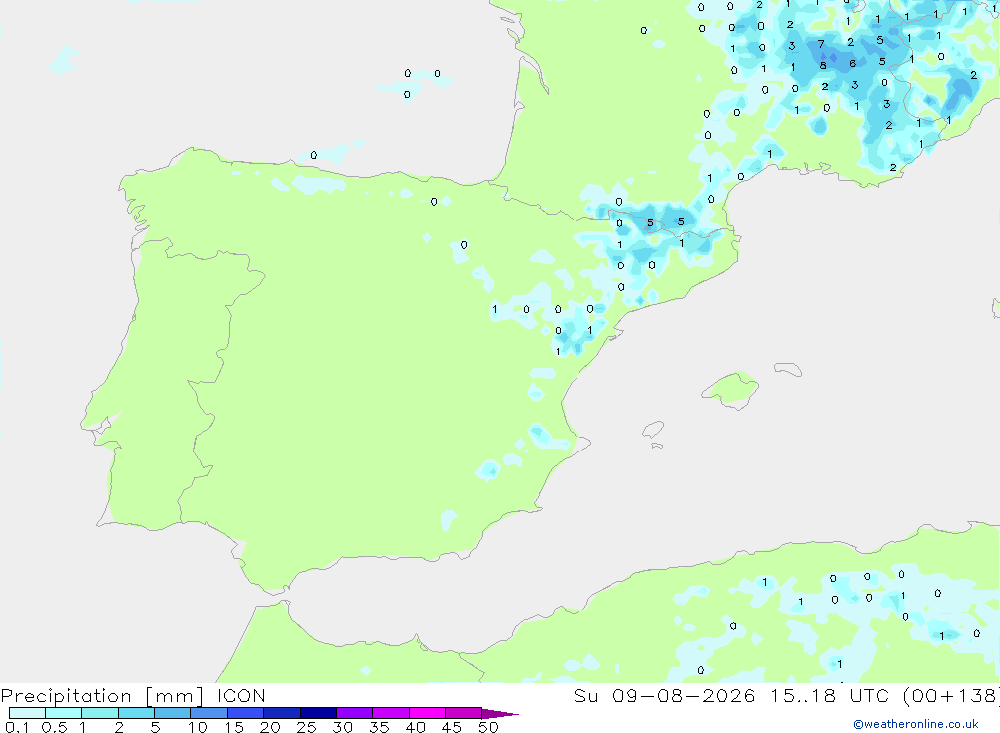Screen dimensions: 1000x733
Task: Click the ICON model name label
Action: pyautogui.click(x=241, y=695)
